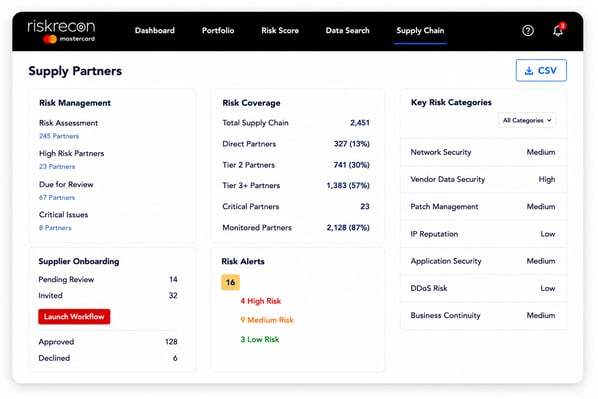This screenshot has height=399, width=598.
Task: Click the DDoS Risk category row
Action: click(483, 288)
